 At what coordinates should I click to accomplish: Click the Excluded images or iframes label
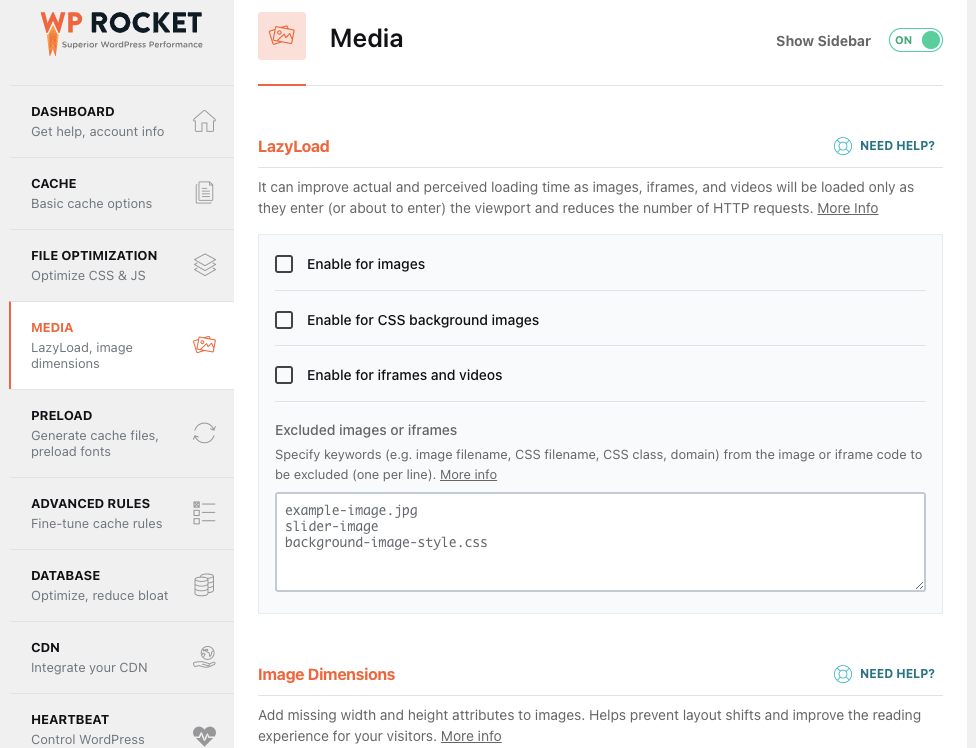click(x=366, y=431)
